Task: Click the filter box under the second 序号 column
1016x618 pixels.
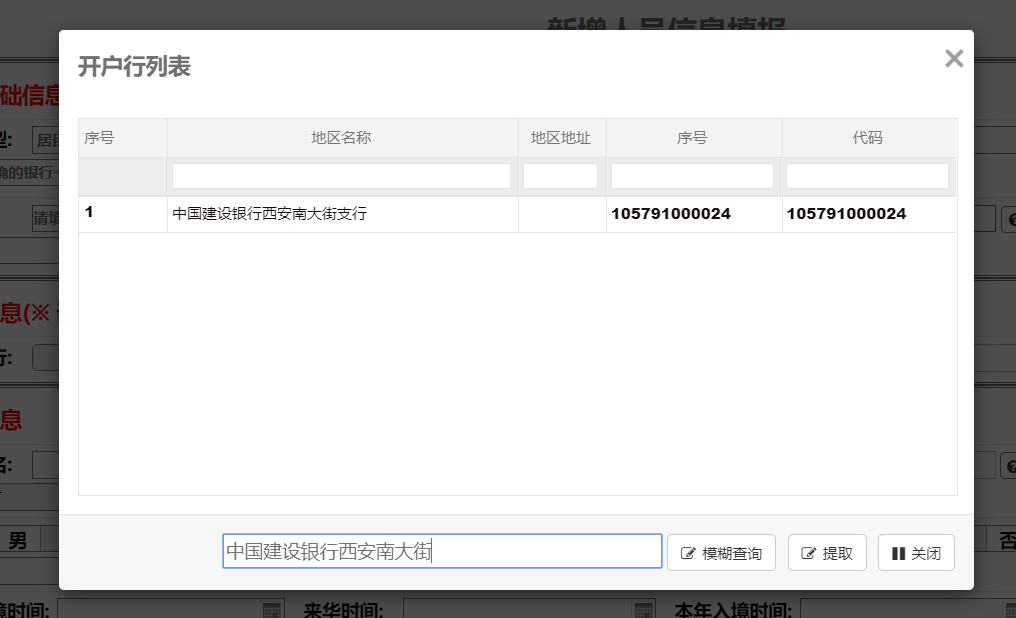Action: (x=692, y=176)
